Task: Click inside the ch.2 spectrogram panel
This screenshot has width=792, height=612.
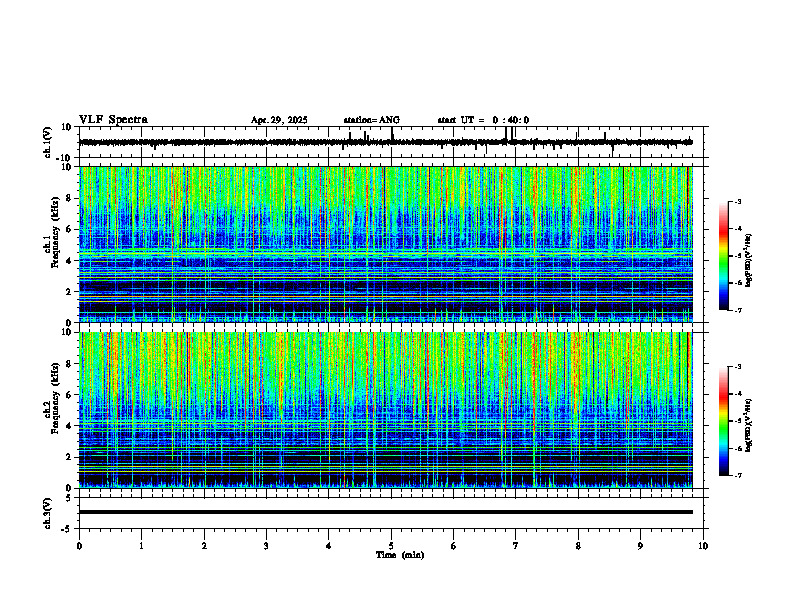Action: (385, 410)
